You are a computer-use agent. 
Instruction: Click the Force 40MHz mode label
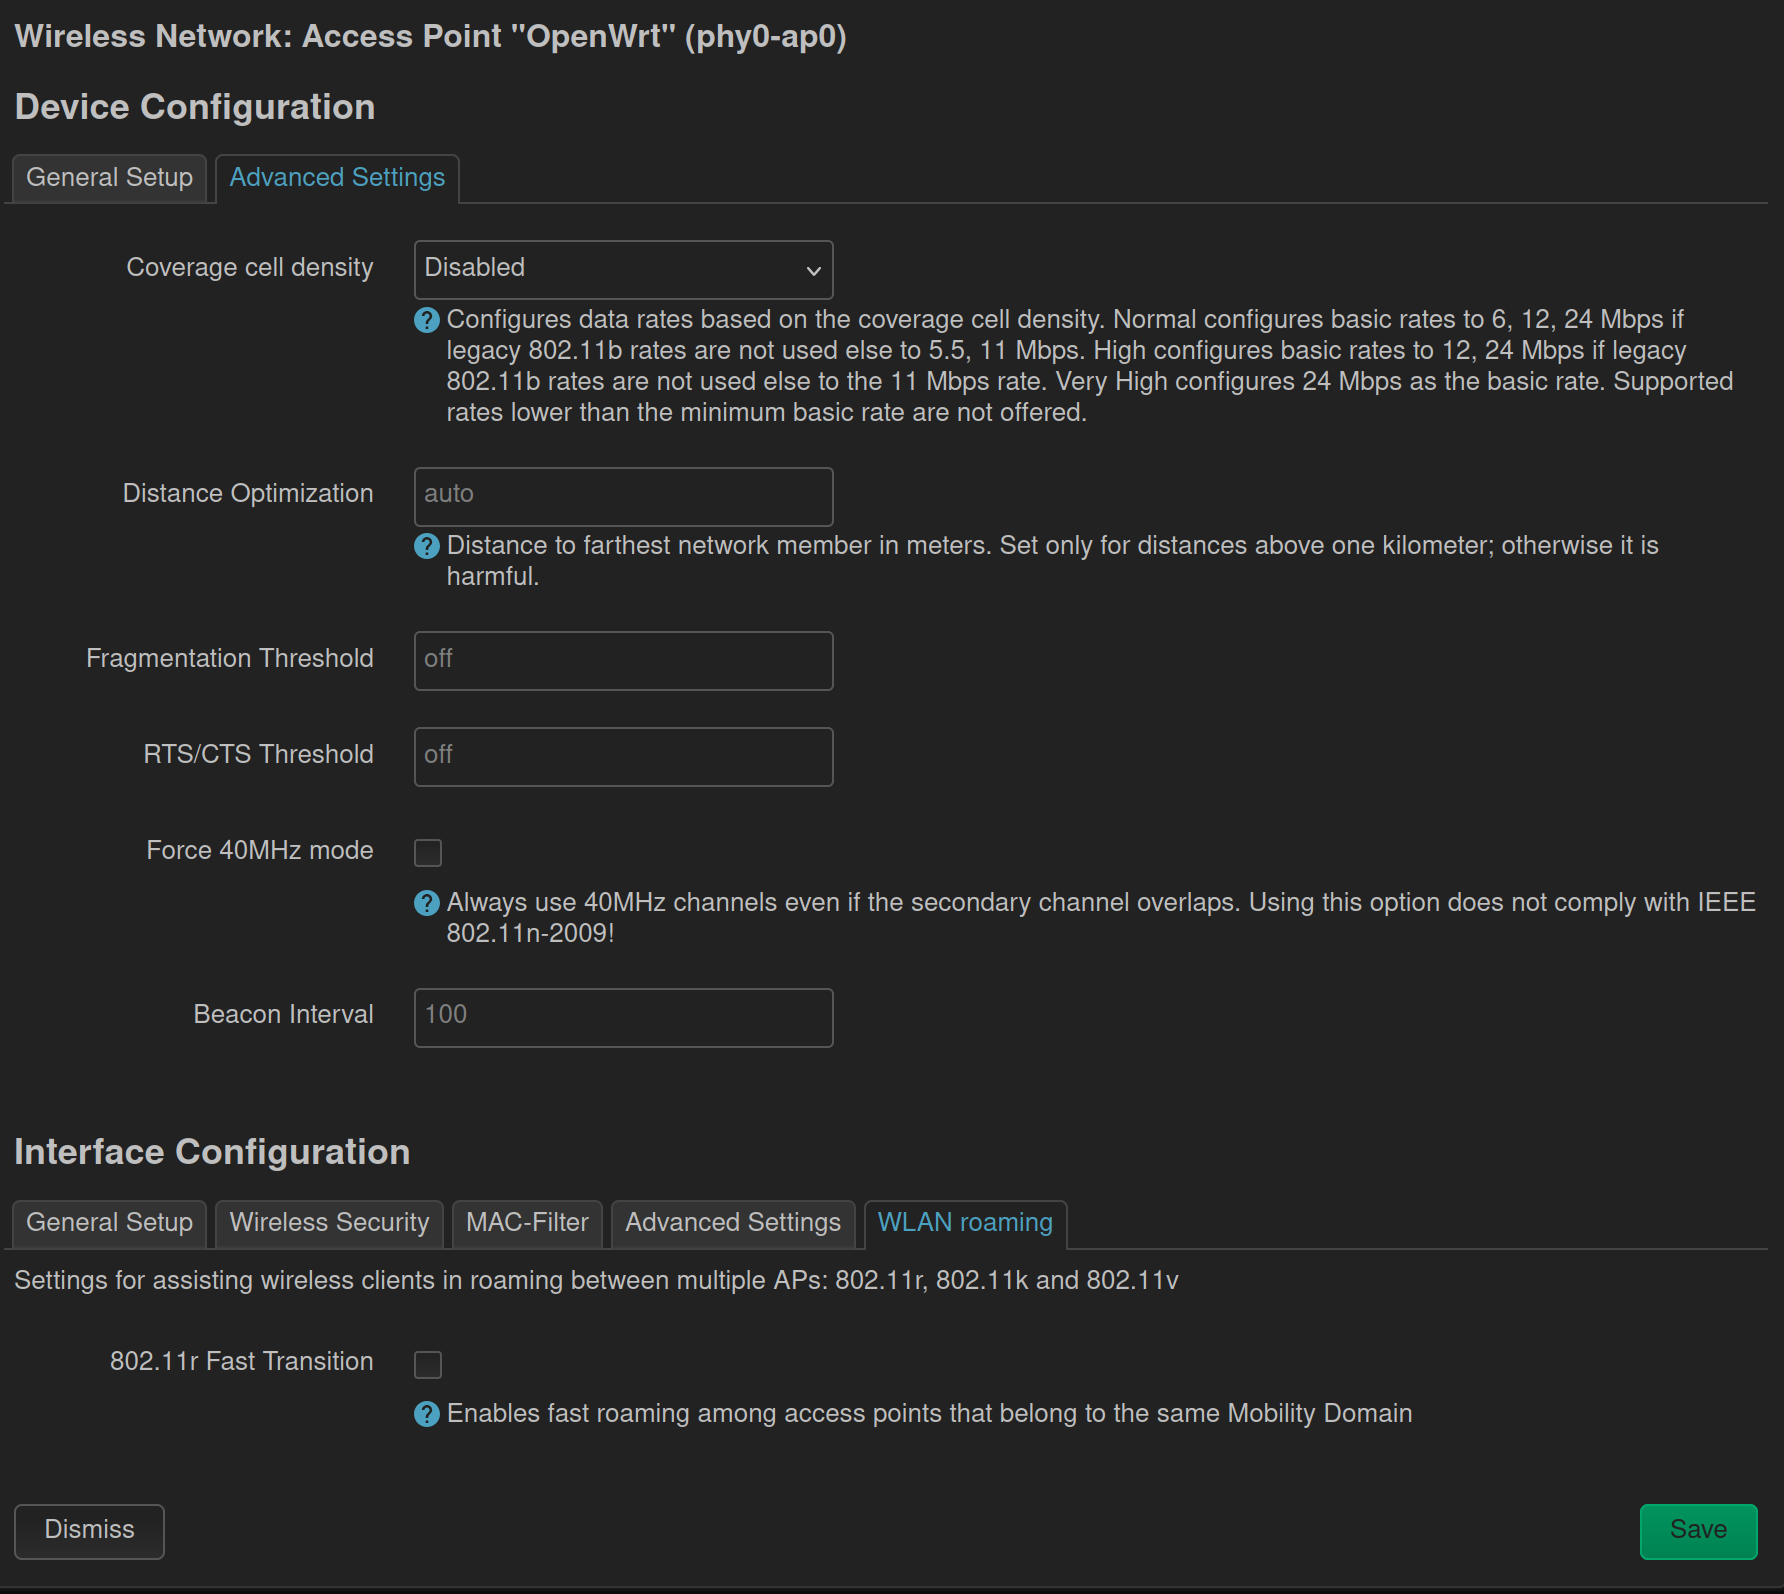pos(260,850)
